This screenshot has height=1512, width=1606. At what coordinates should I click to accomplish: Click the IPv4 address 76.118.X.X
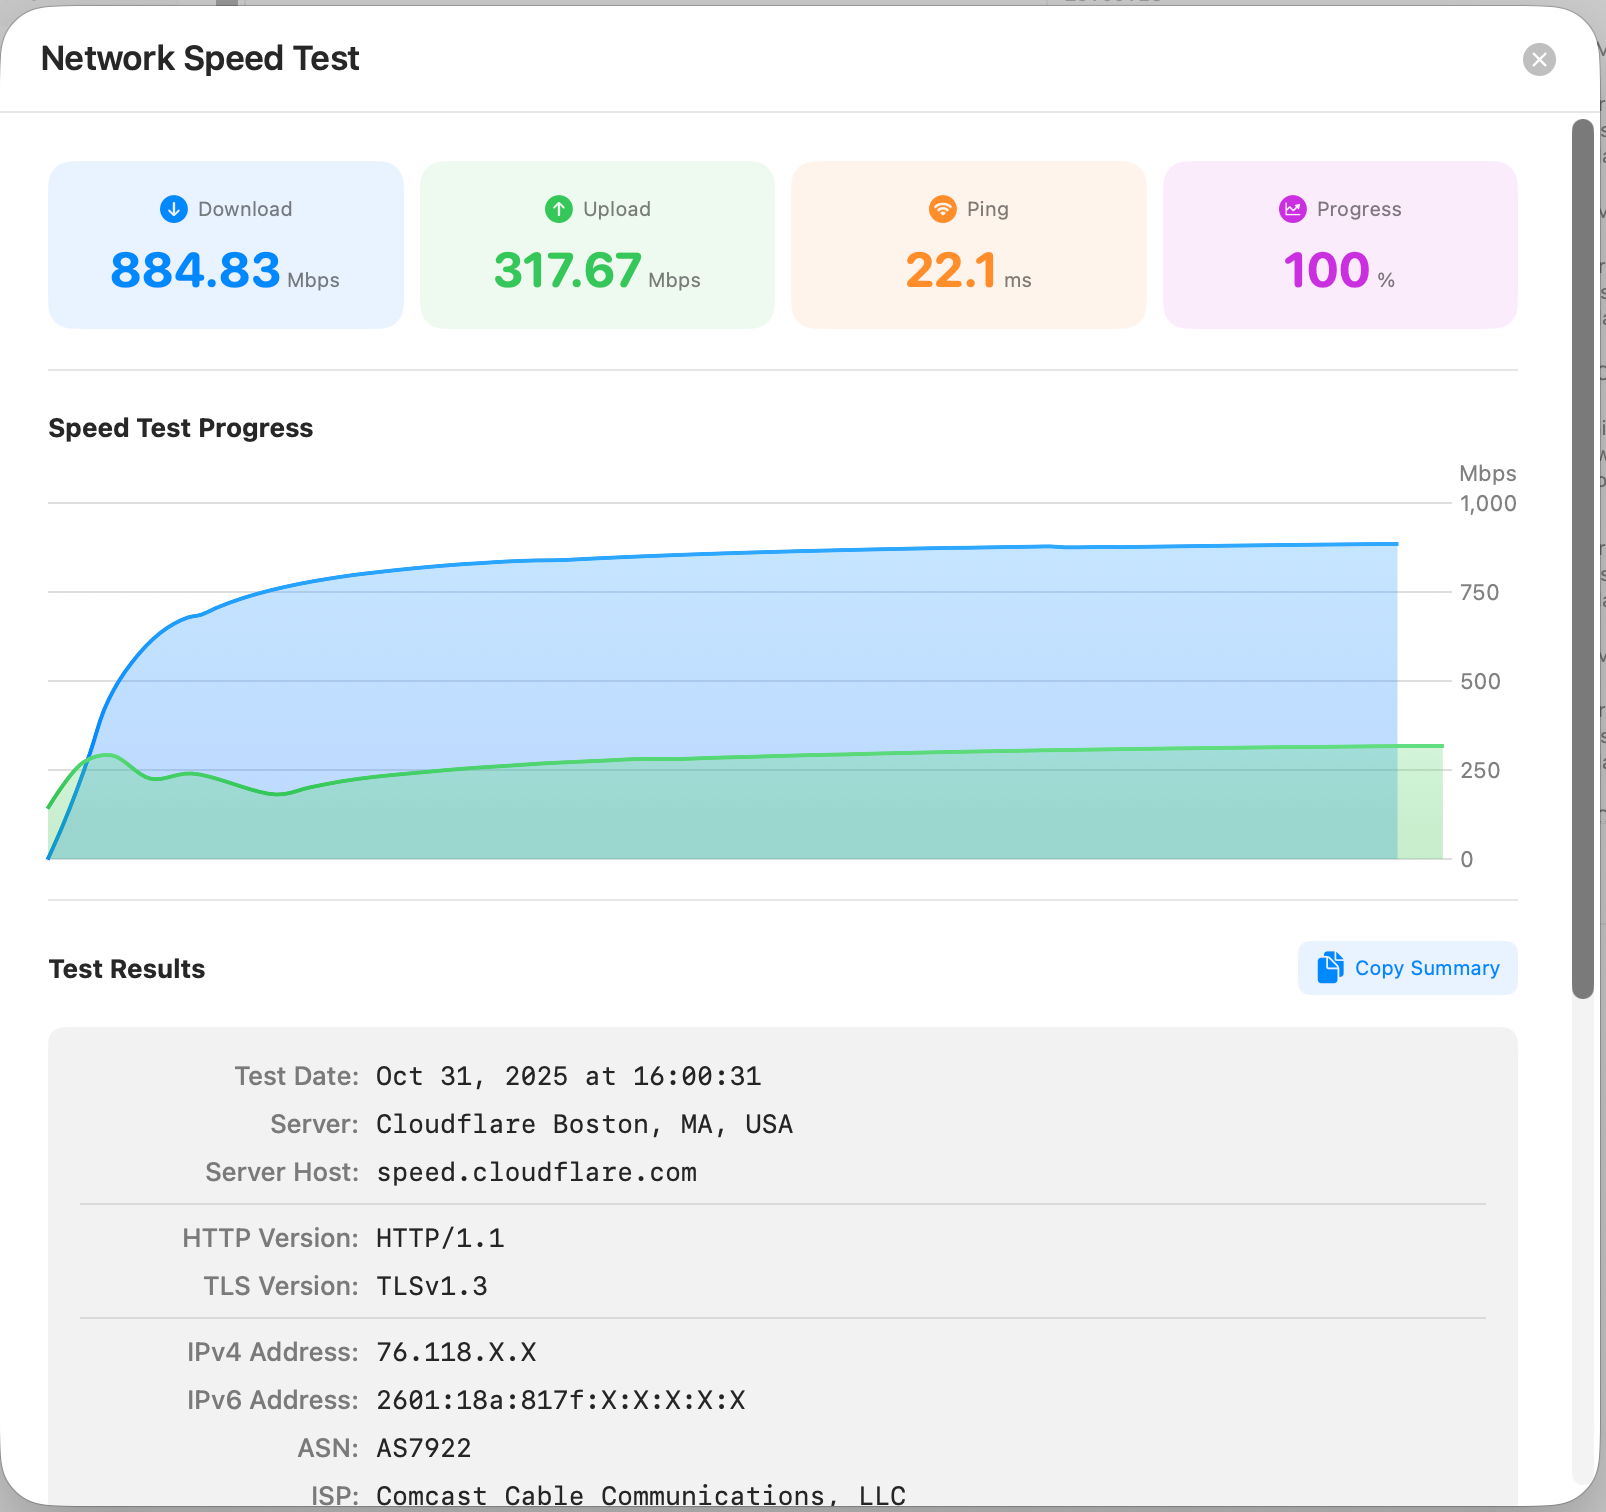click(456, 1352)
